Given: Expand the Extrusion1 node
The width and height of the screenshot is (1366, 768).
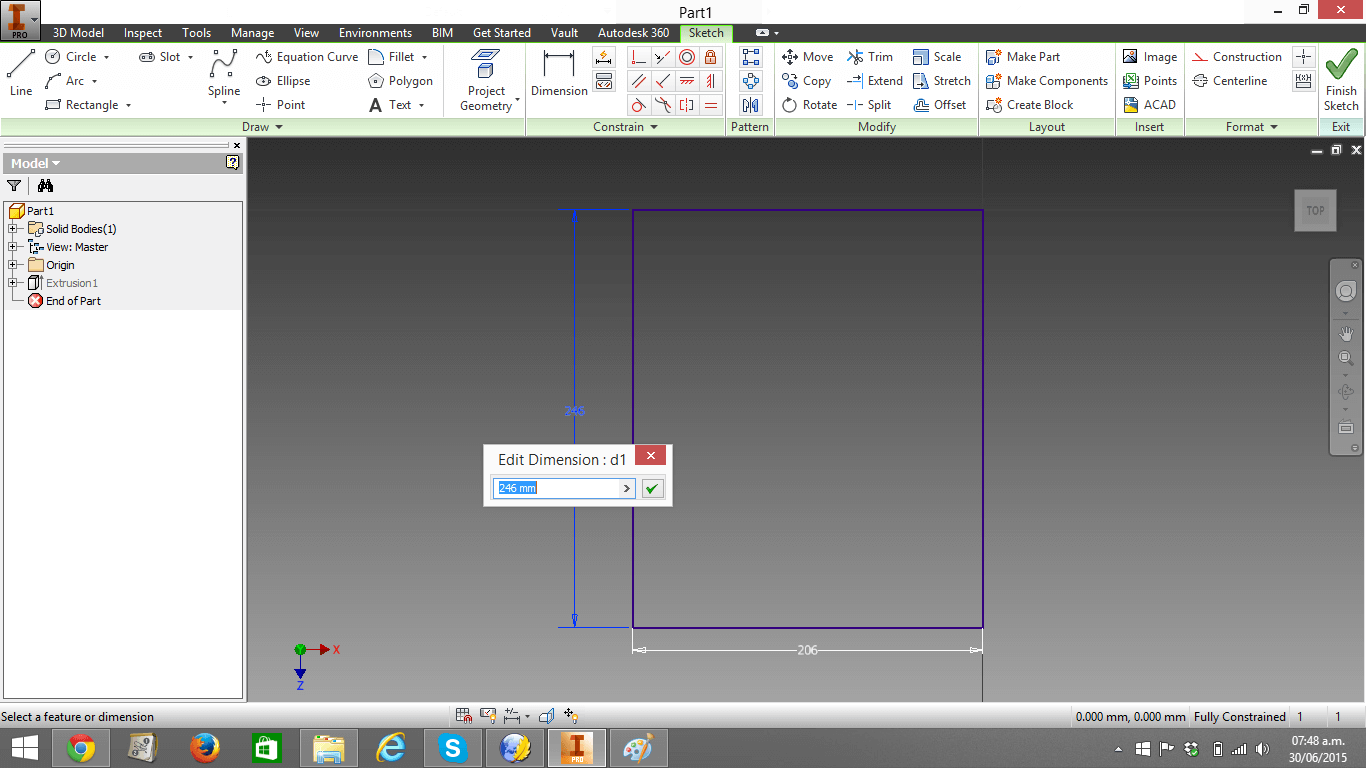Looking at the screenshot, I should (x=13, y=283).
